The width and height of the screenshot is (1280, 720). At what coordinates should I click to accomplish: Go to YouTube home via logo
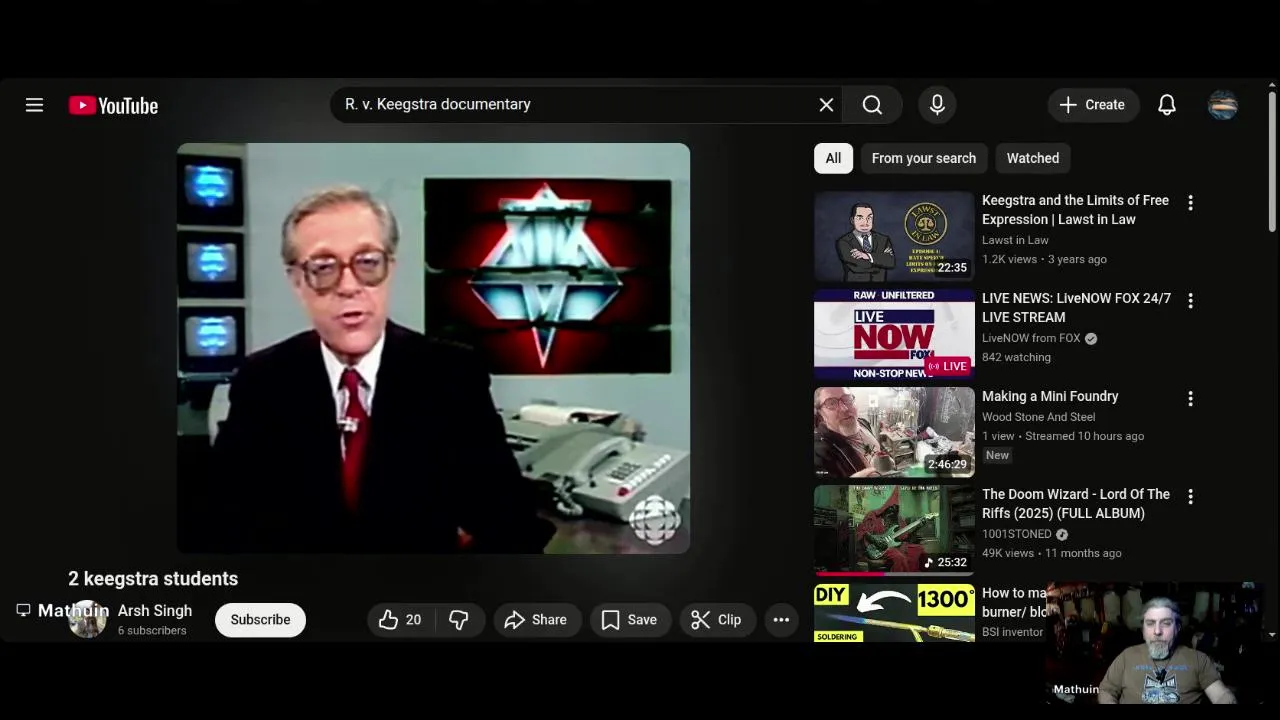(113, 105)
